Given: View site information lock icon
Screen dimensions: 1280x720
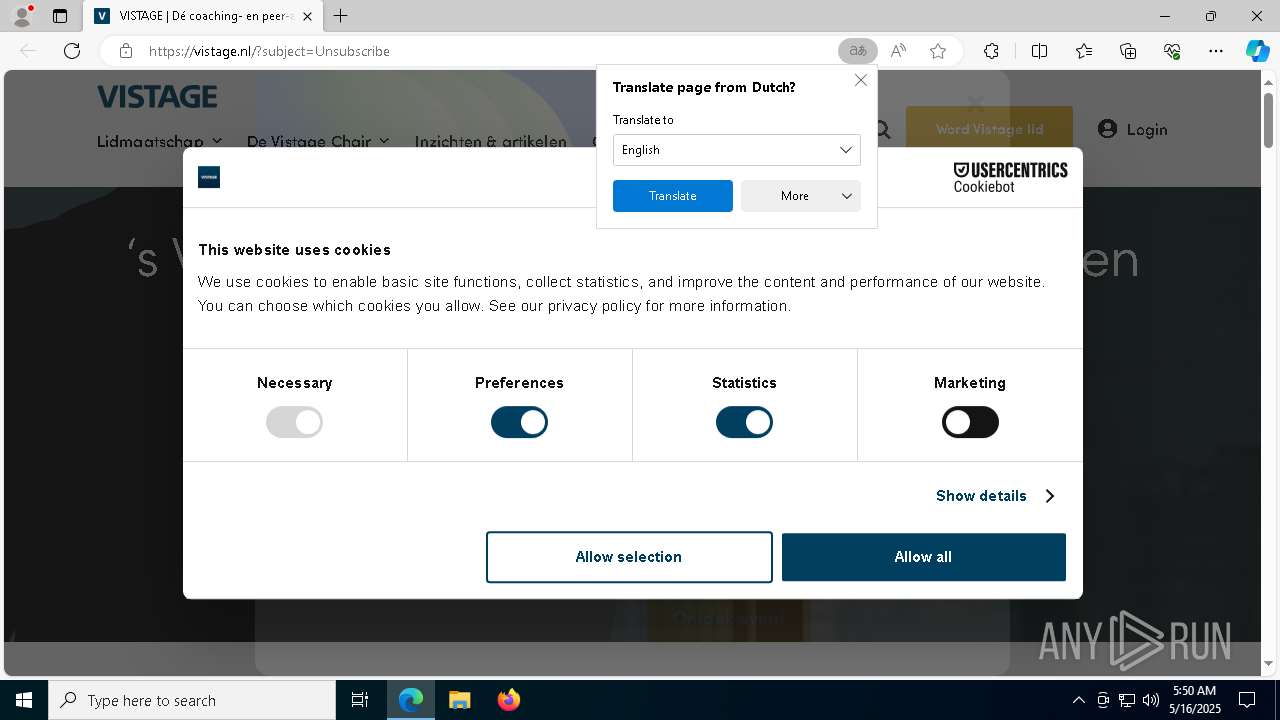Looking at the screenshot, I should 125,51.
